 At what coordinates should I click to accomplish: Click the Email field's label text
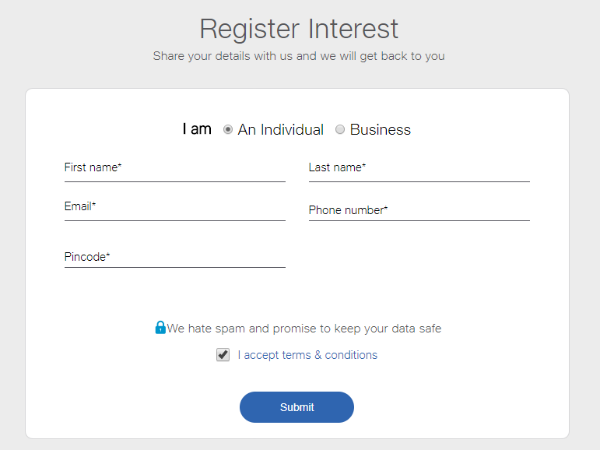click(x=80, y=206)
